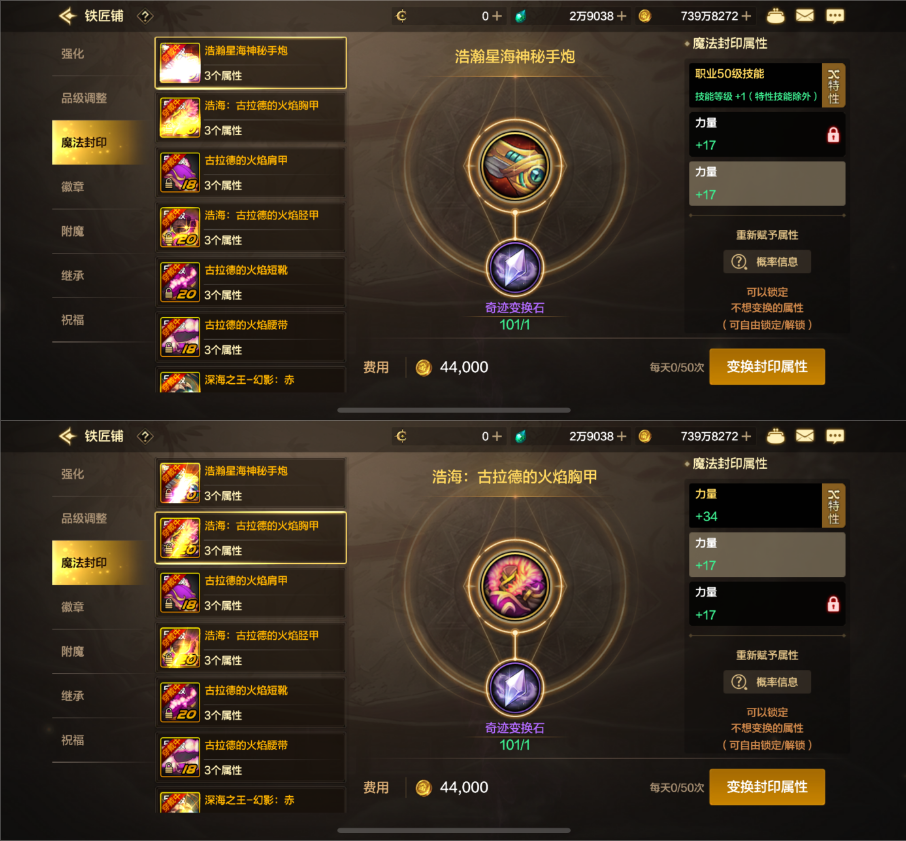Select highlighted 力量 +17 attribute in top panel
Viewport: 906px width, 841px height.
point(767,184)
